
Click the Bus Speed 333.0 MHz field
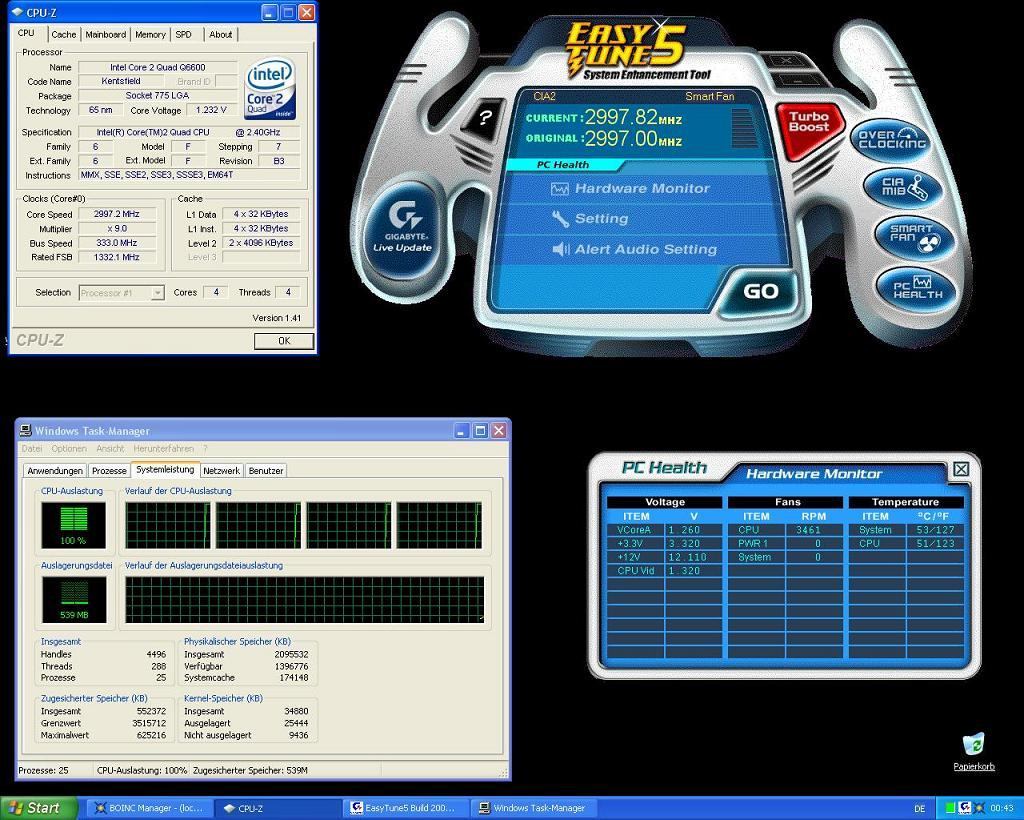[117, 243]
